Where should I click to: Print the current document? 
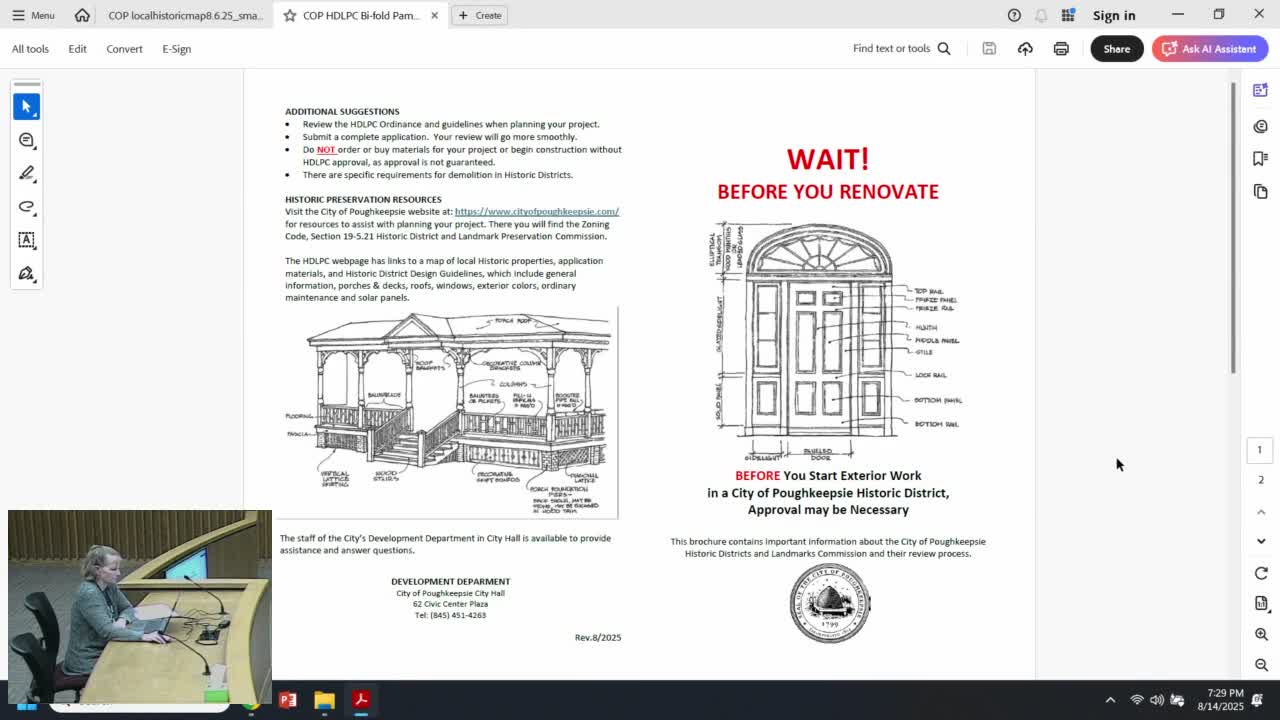point(1061,48)
